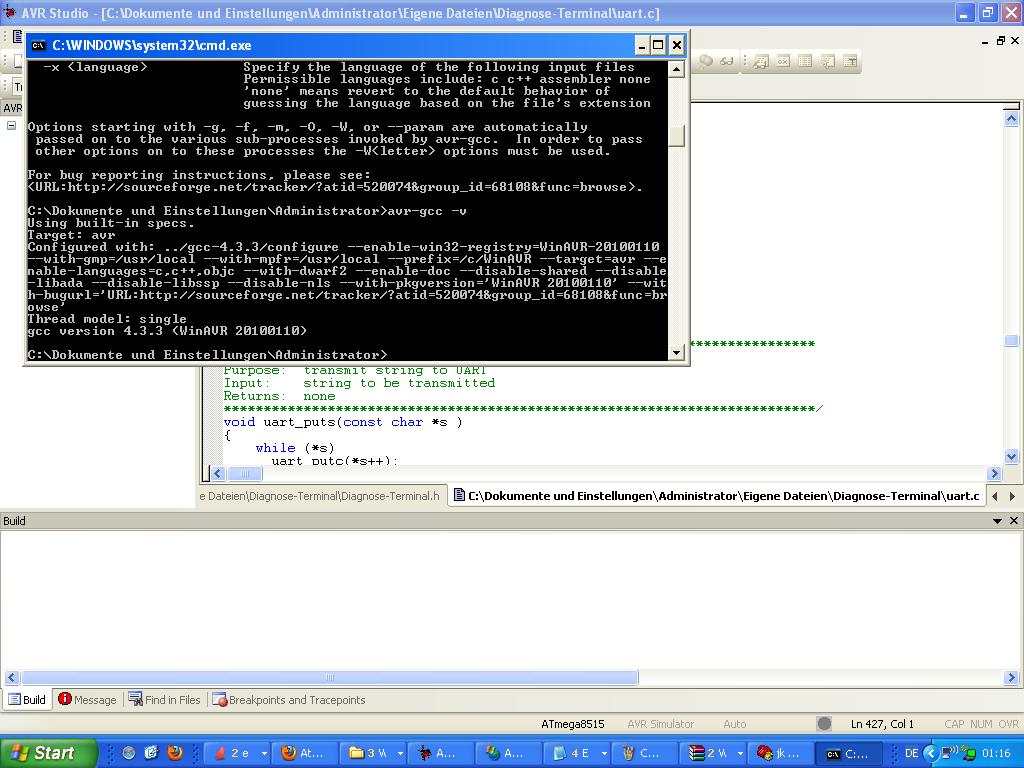This screenshot has width=1024, height=768.
Task: Click the last table-like icon in the AVR Studio toolbar
Action: click(x=850, y=61)
